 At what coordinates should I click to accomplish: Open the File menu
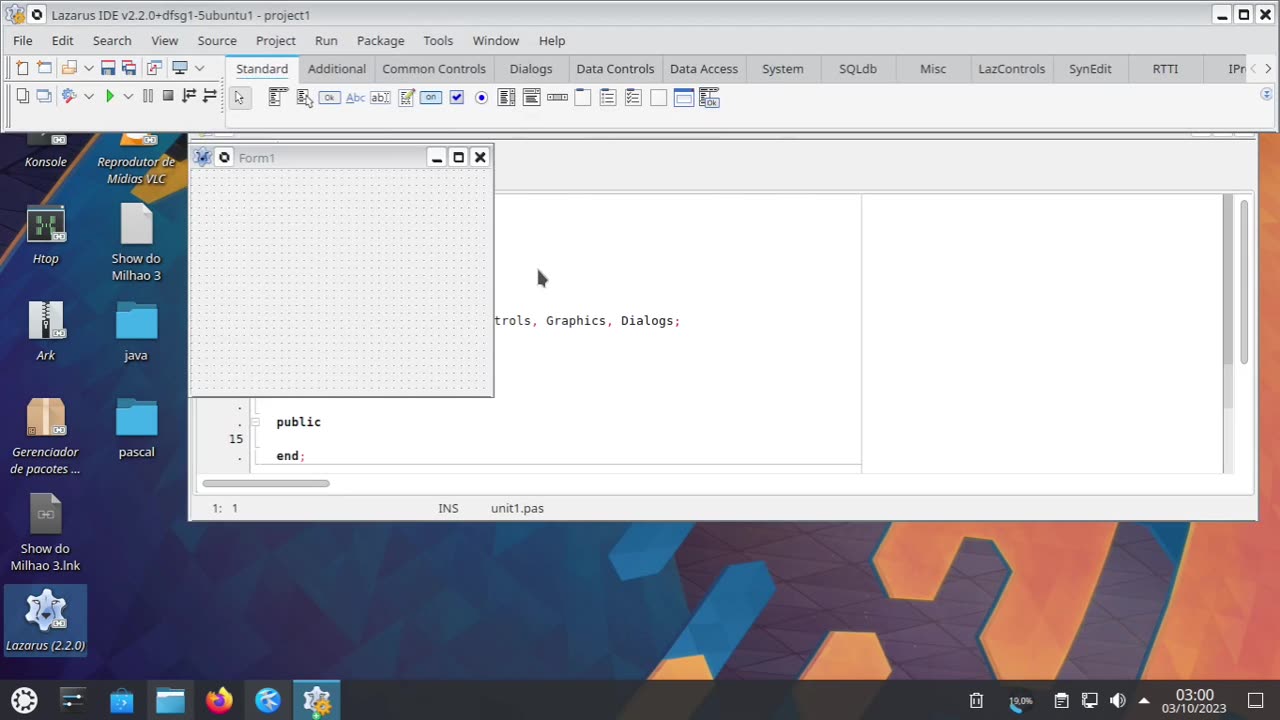(23, 41)
